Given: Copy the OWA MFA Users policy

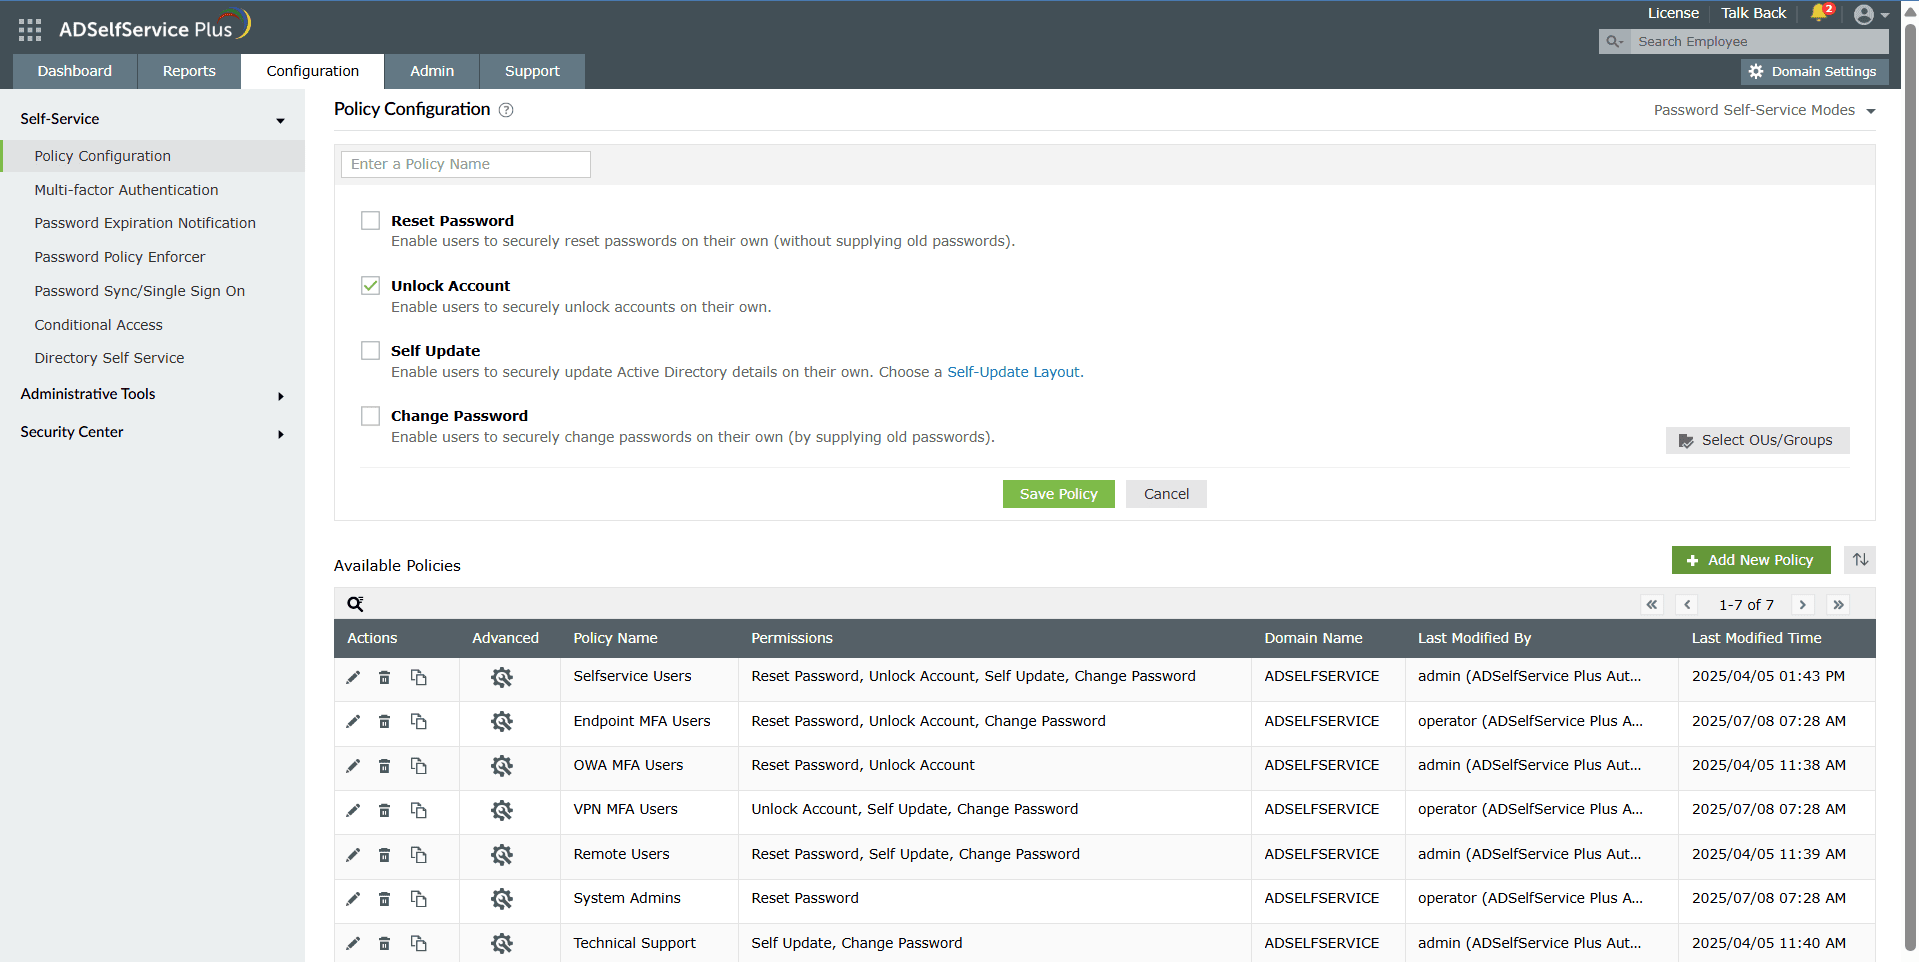Looking at the screenshot, I should [x=419, y=766].
